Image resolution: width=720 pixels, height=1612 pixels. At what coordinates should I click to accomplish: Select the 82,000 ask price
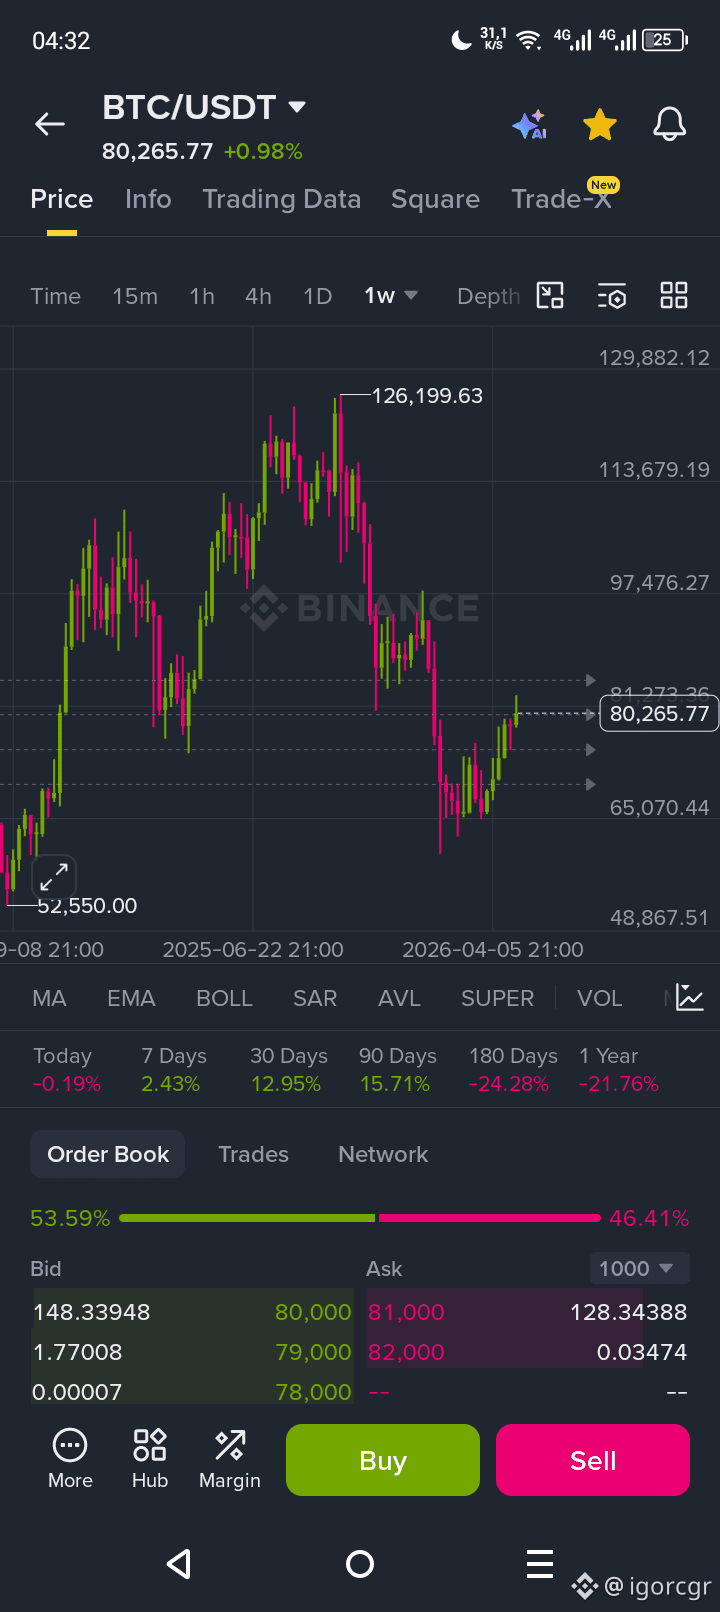click(406, 1352)
